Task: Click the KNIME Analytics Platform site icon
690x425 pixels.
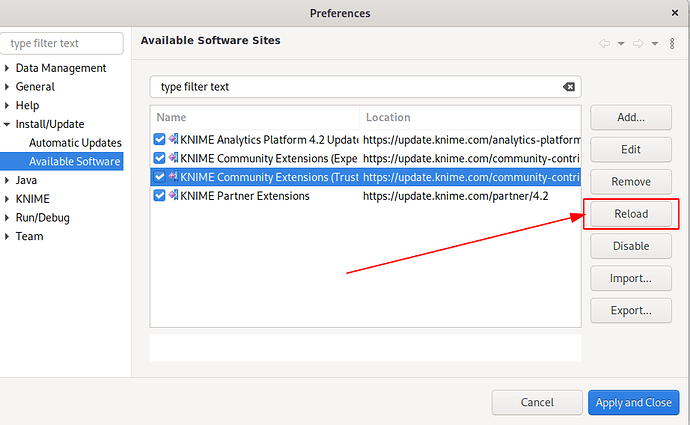Action: [x=174, y=139]
